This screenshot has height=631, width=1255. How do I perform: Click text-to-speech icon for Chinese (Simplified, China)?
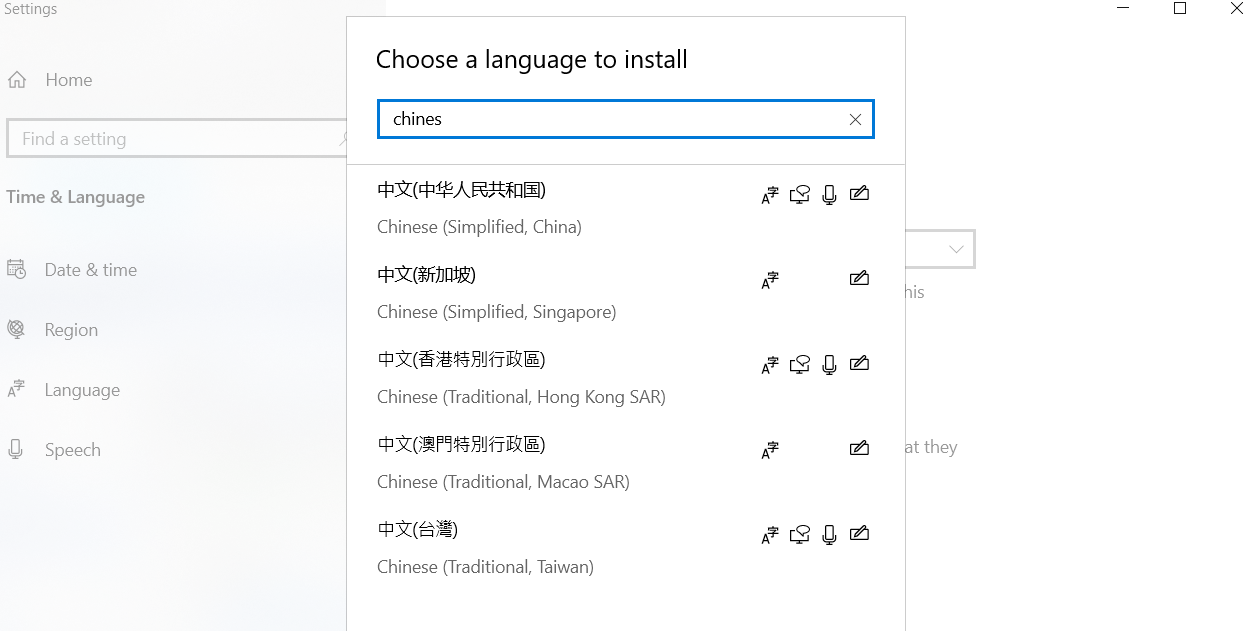click(799, 195)
